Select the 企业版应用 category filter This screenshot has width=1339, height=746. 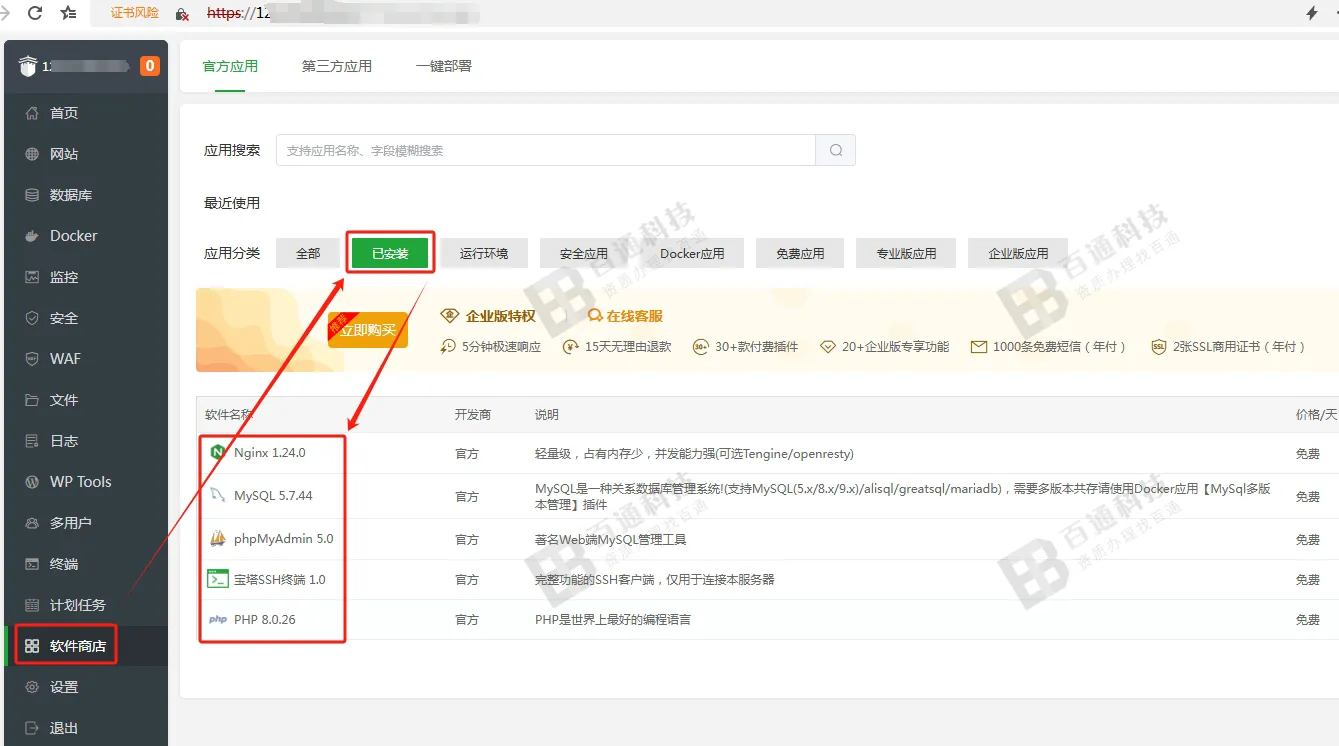(x=1018, y=253)
